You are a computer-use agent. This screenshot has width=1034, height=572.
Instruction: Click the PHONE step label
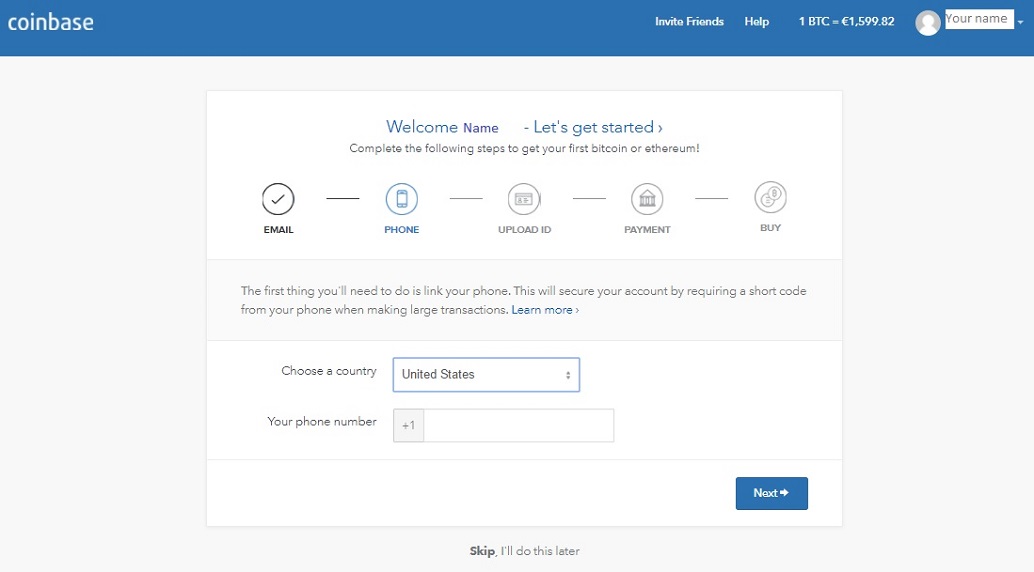tap(402, 230)
